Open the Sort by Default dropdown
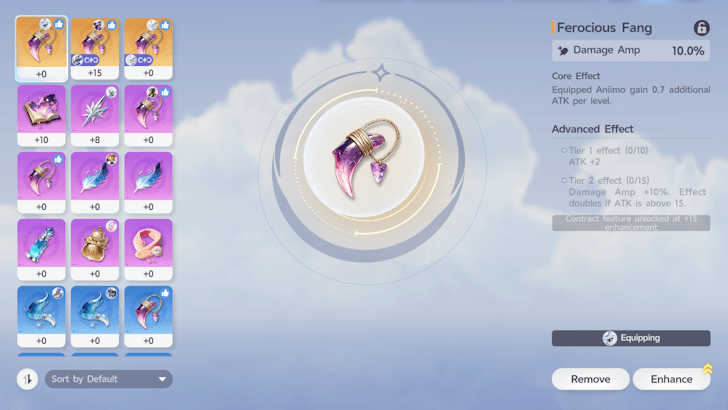 point(109,379)
